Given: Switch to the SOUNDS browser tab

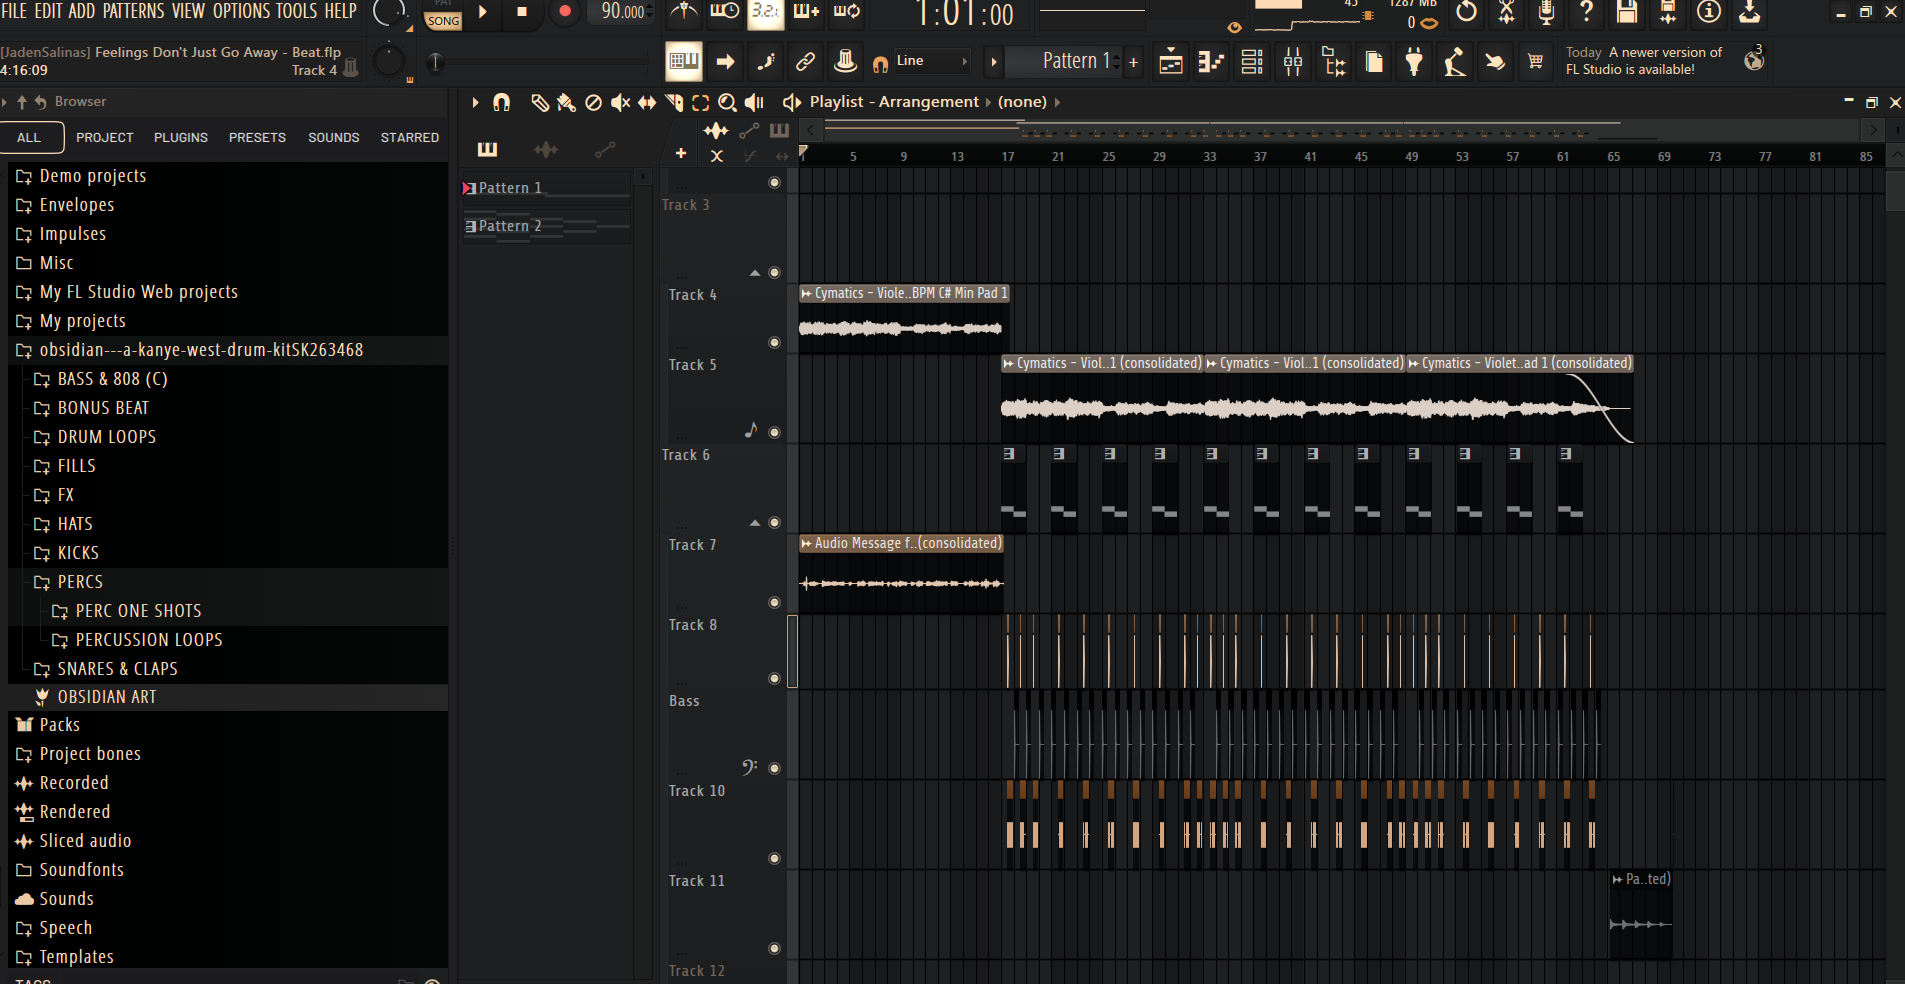Looking at the screenshot, I should coord(334,137).
